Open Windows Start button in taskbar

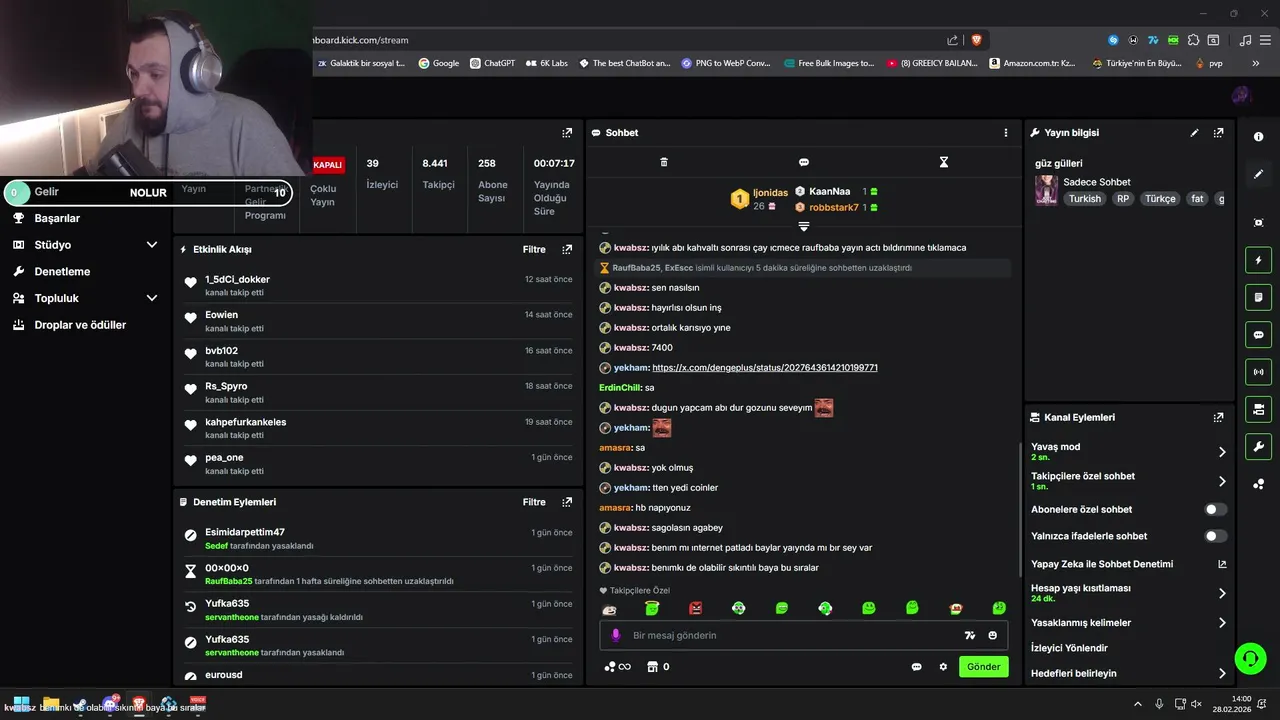click(x=21, y=703)
